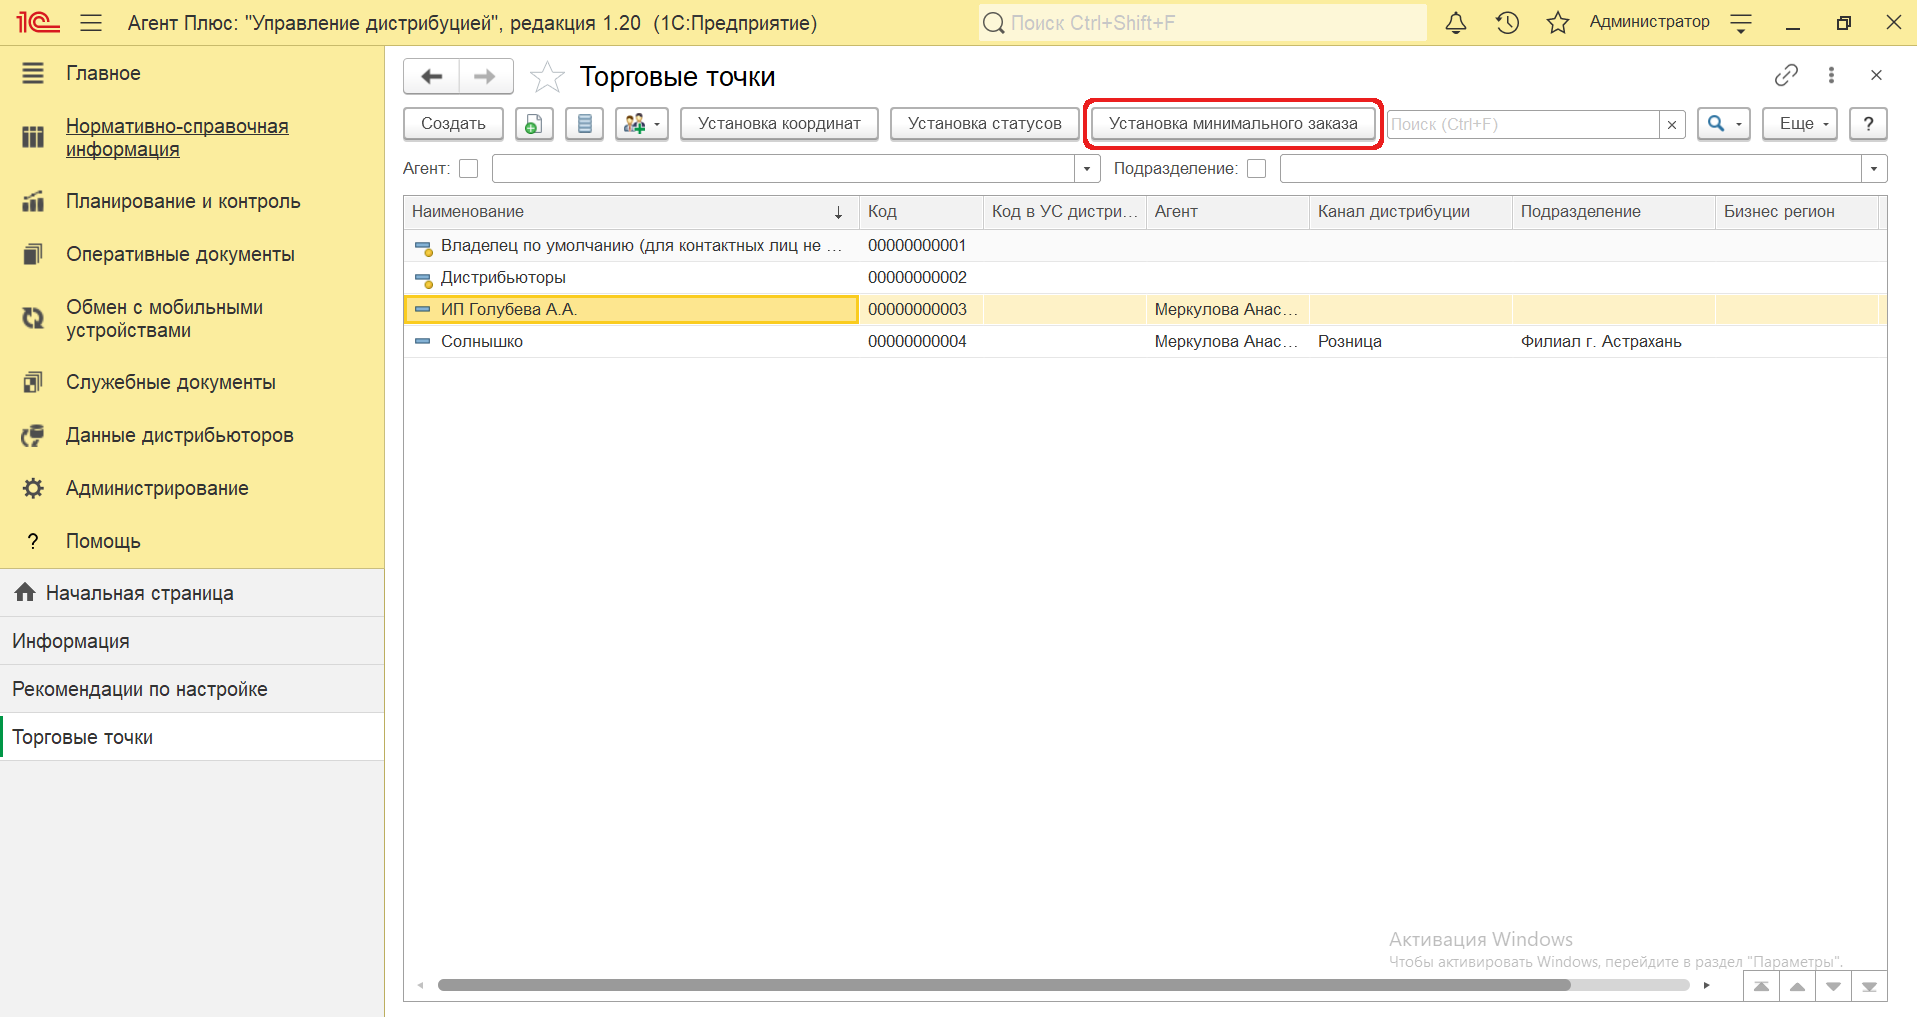Click the create-by-copy document icon

click(x=534, y=124)
